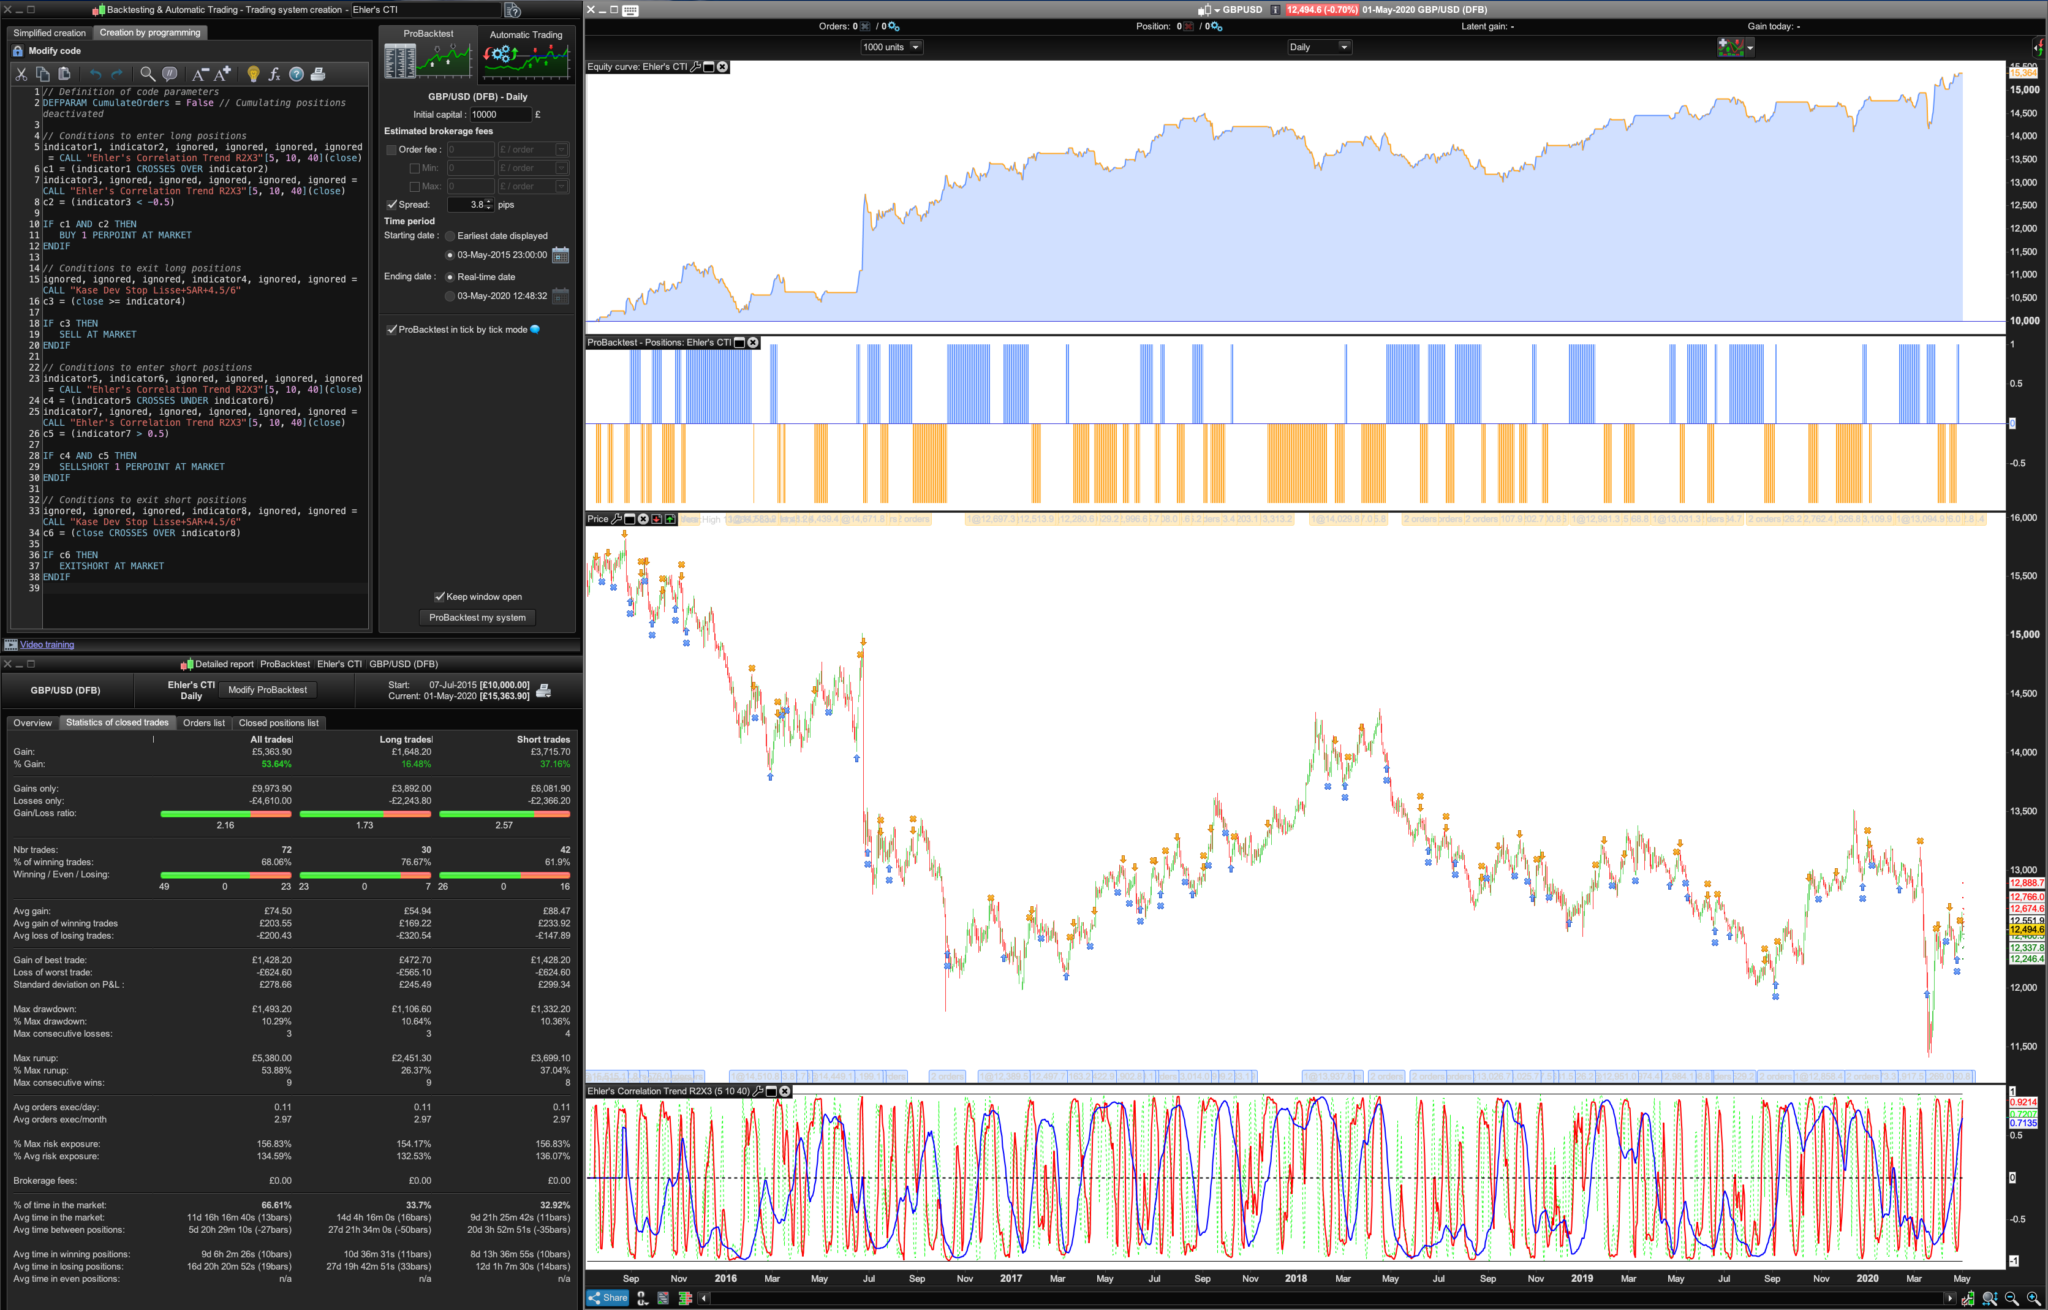Click the cut scissors icon in code editor
2048x1310 pixels.
coord(21,74)
